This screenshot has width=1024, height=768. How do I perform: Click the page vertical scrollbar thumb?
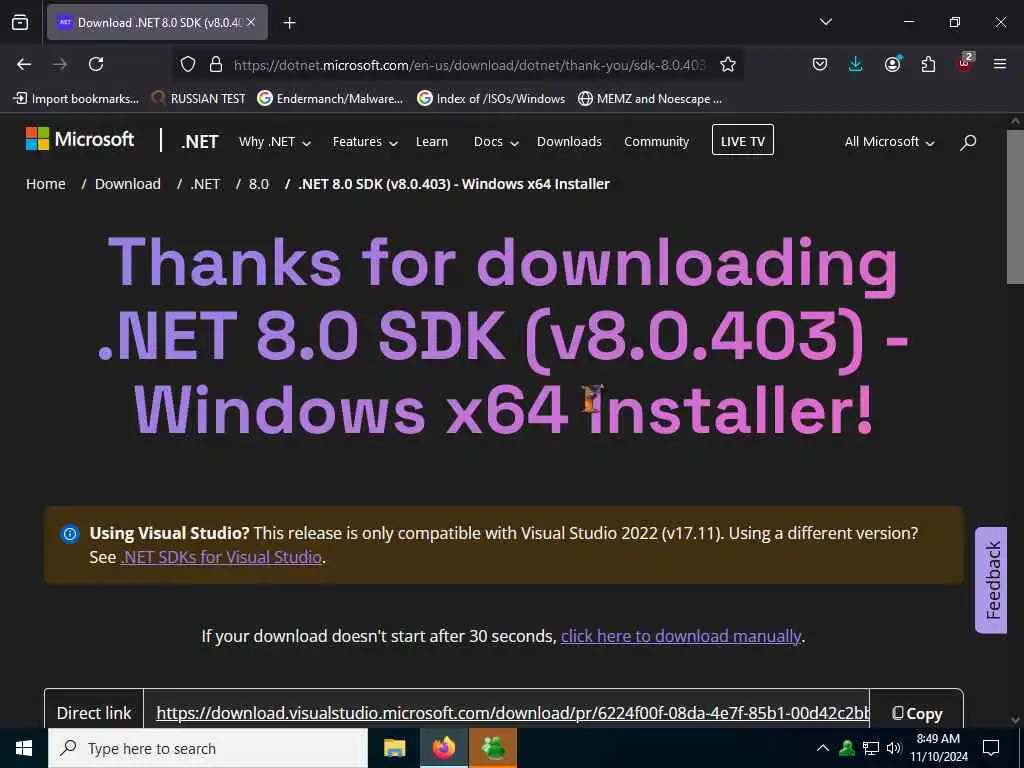[x=1016, y=206]
